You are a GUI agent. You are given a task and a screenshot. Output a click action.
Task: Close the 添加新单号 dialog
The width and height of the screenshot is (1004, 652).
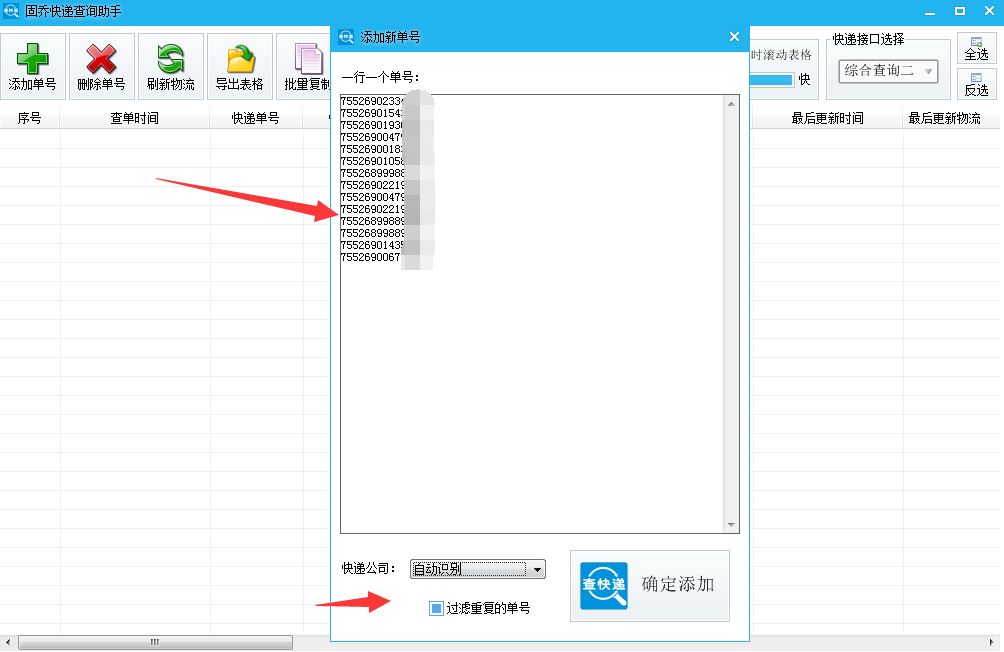734,37
